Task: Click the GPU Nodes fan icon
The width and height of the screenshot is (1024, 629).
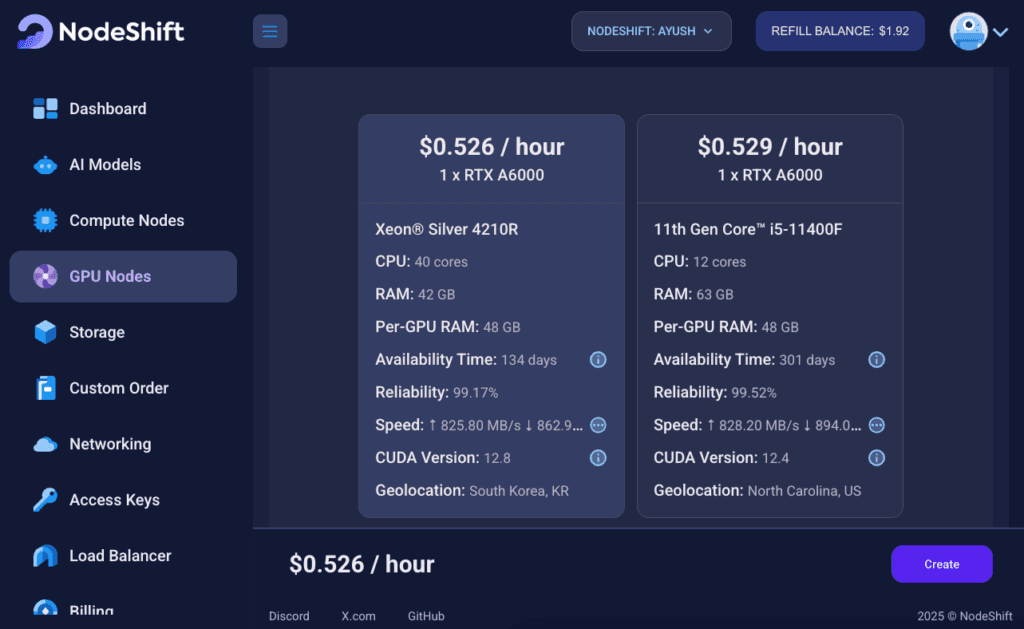Action: coord(45,276)
